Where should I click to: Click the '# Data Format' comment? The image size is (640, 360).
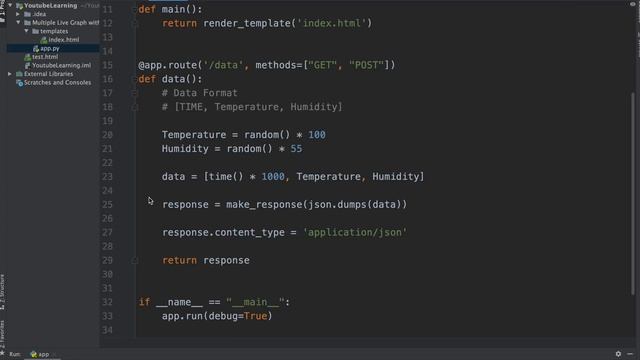pos(199,93)
